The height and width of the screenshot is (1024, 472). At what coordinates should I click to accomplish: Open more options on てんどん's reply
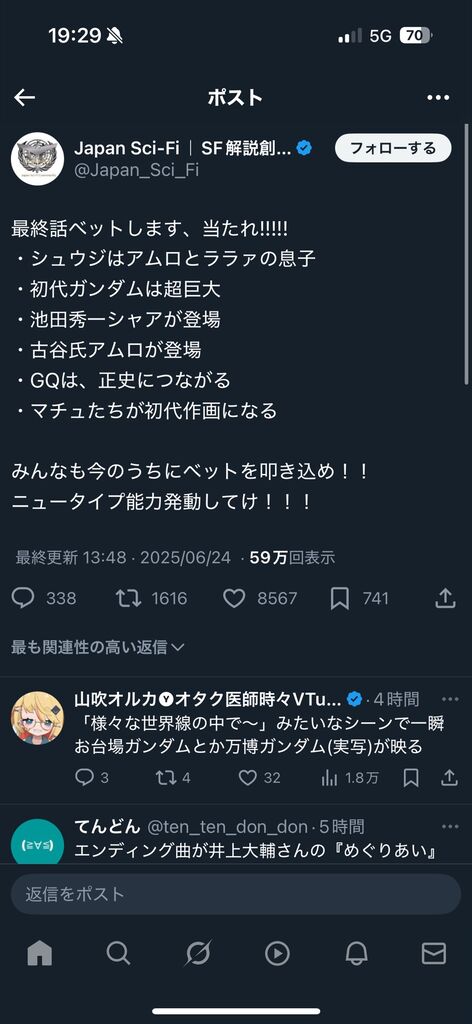coord(450,826)
